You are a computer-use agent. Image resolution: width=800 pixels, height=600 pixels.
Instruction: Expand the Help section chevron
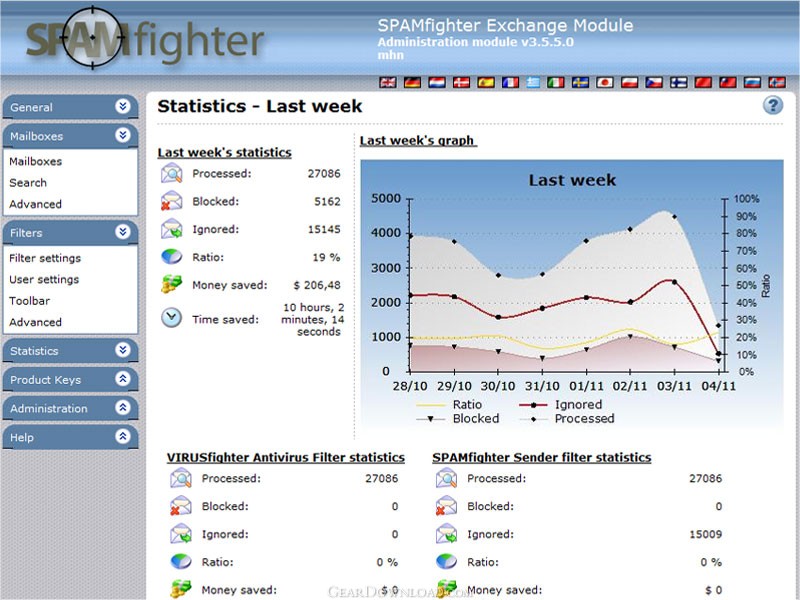[122, 436]
